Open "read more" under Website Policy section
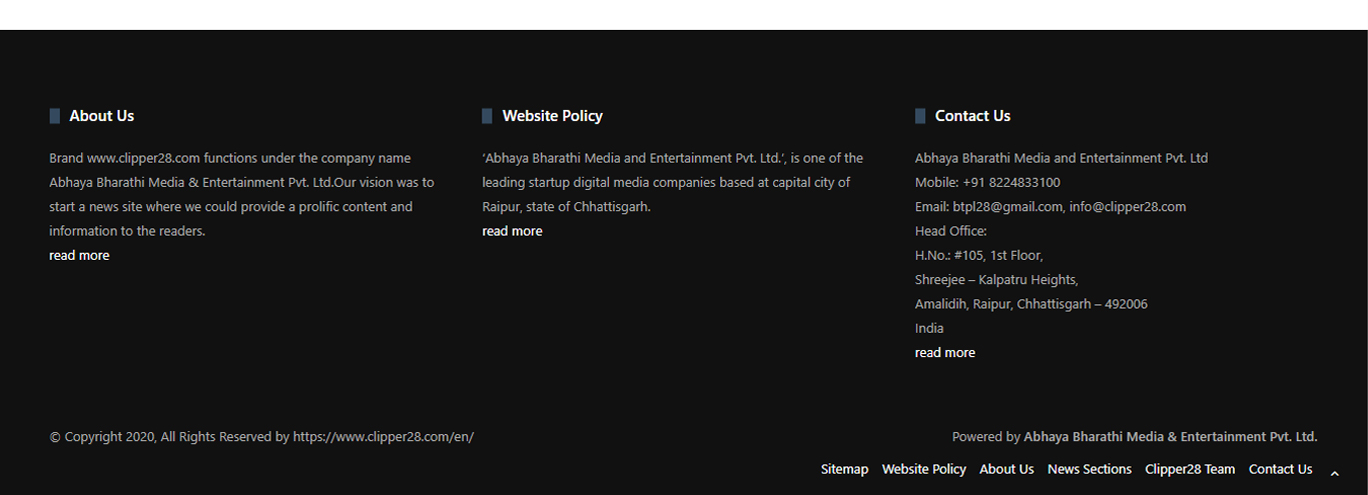Image resolution: width=1368 pixels, height=495 pixels. 512,231
